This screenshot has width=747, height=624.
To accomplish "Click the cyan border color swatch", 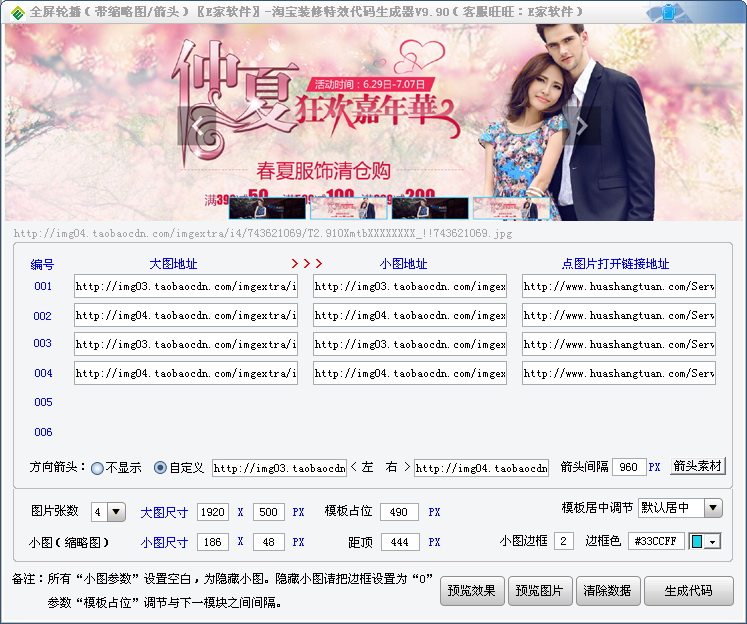I will 697,542.
